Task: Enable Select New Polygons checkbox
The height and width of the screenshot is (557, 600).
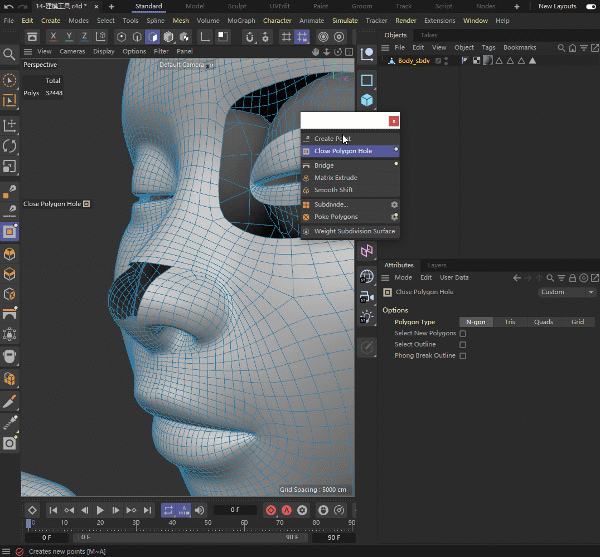Action: [x=462, y=333]
